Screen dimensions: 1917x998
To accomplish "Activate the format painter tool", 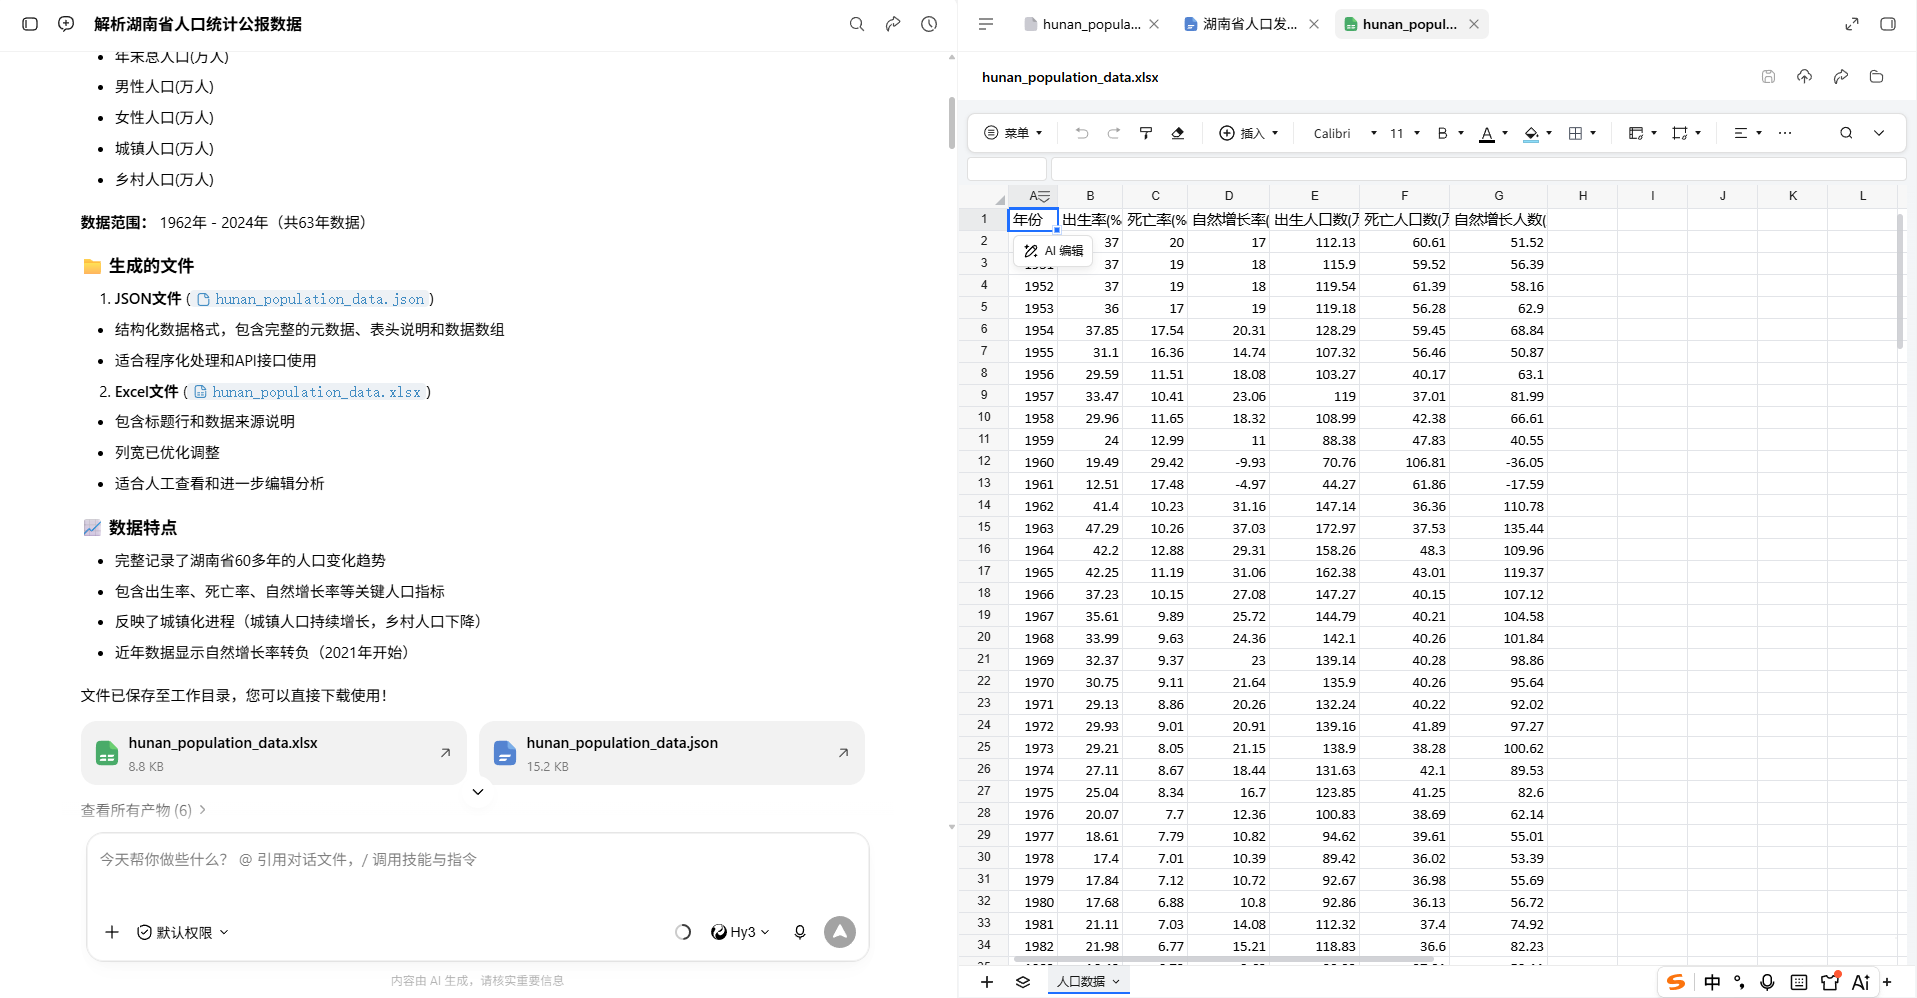I will click(x=1146, y=133).
